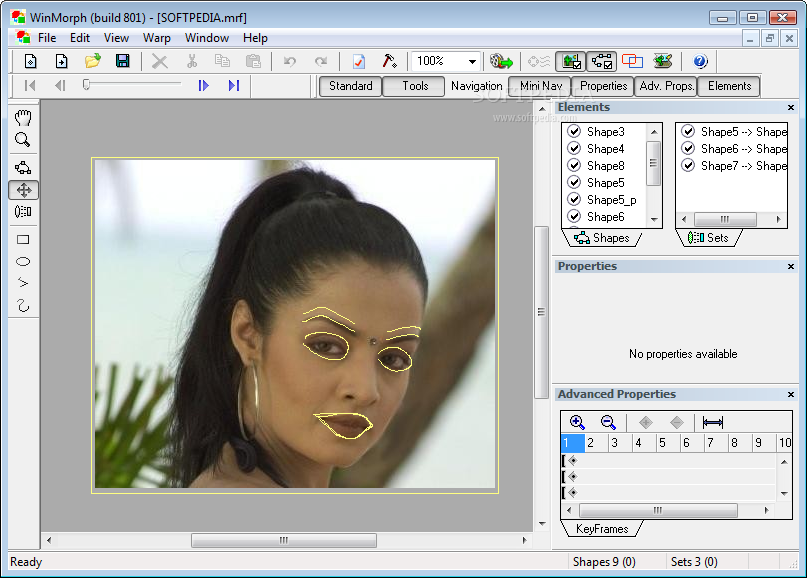
Task: Click the Paste clipboard icon
Action: (x=253, y=61)
